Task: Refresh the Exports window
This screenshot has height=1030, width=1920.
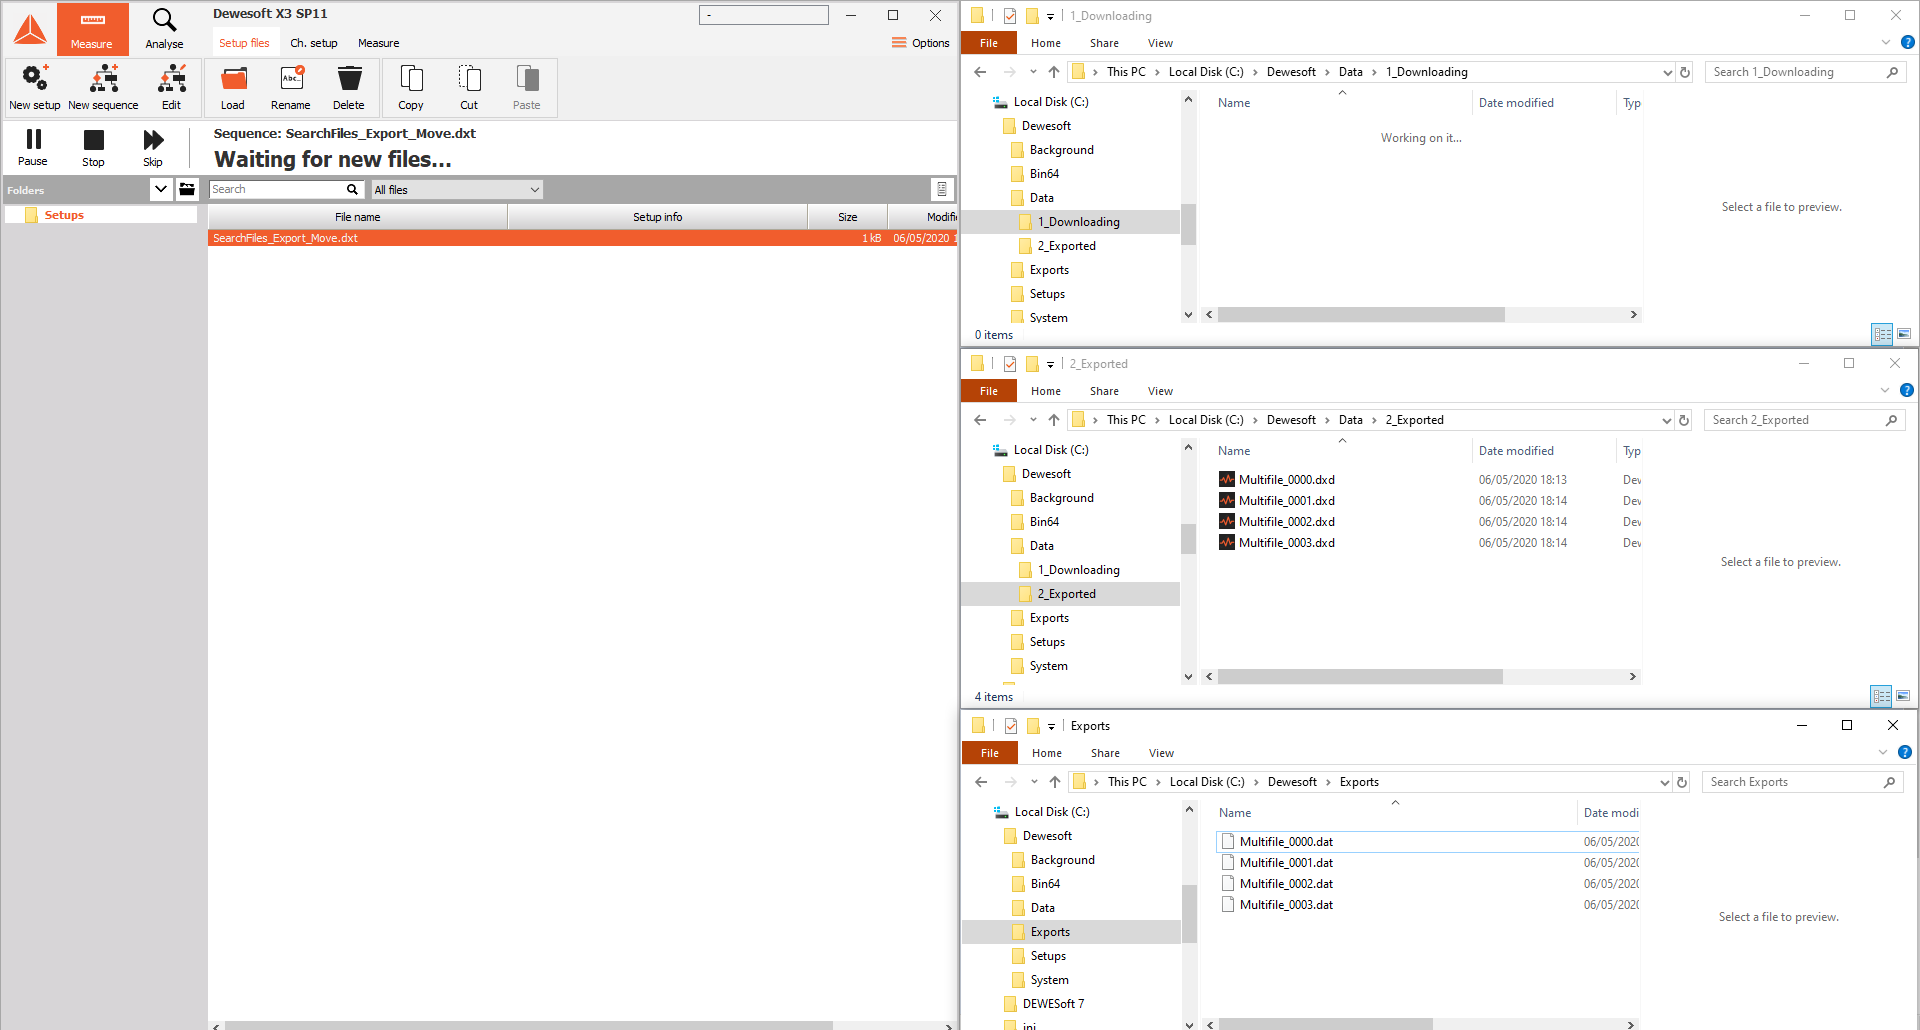Action: click(x=1682, y=782)
